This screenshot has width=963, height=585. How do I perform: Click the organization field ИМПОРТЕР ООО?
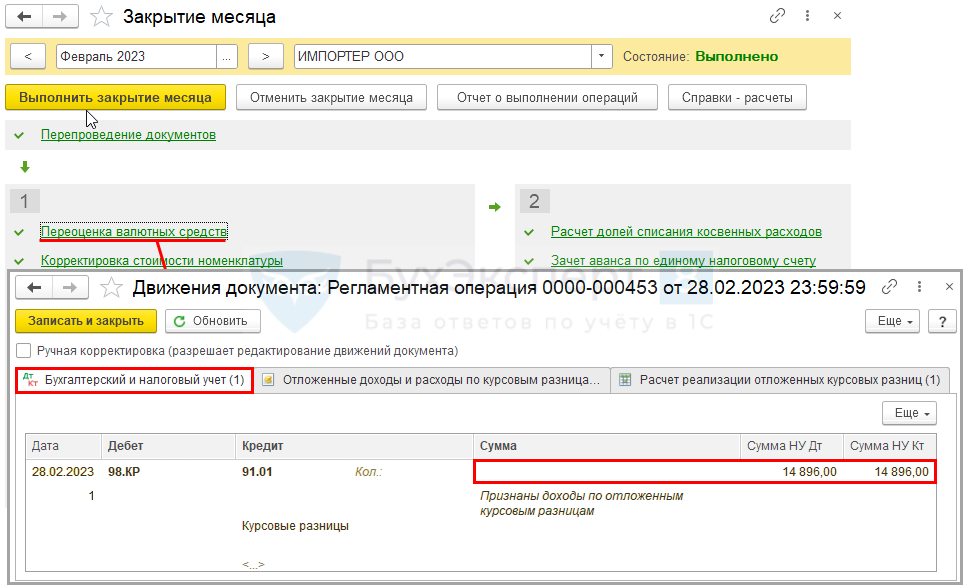pos(442,56)
